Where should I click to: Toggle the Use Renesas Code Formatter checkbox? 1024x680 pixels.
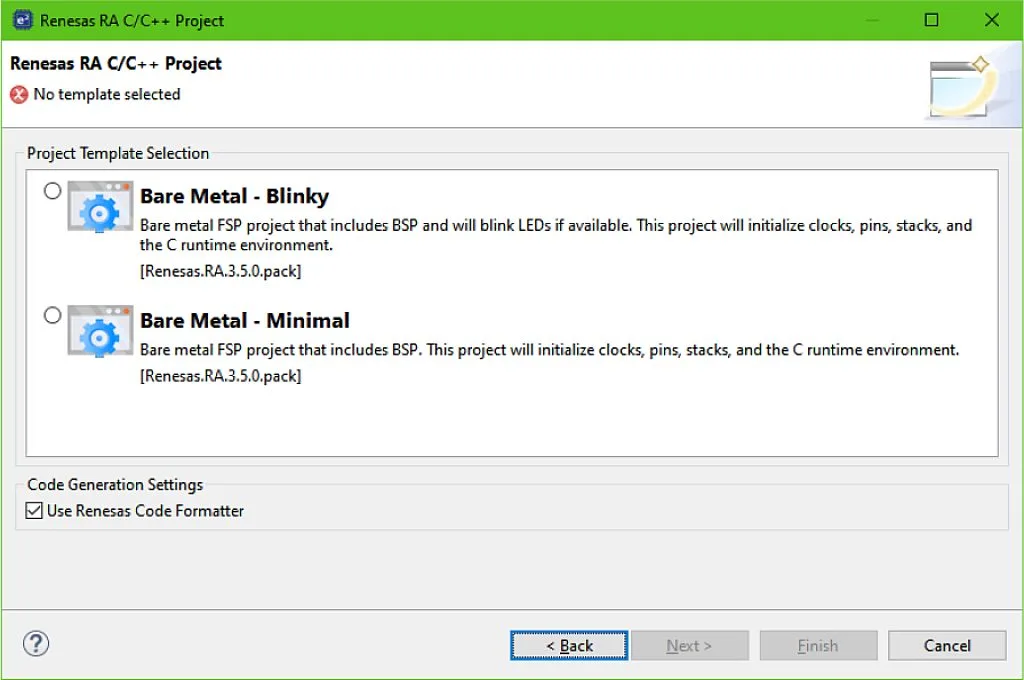point(34,511)
